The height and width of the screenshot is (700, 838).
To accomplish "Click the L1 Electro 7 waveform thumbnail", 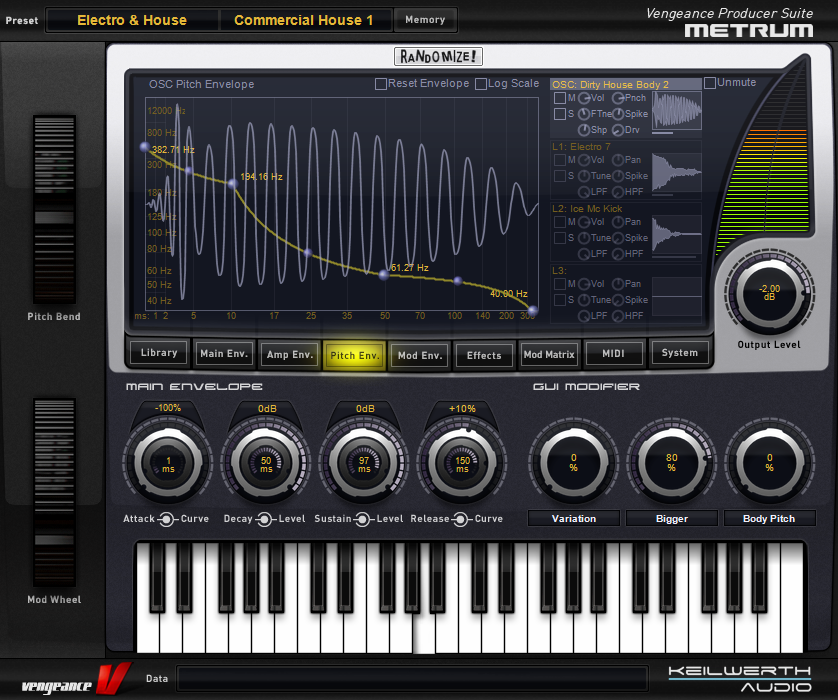I will click(677, 172).
